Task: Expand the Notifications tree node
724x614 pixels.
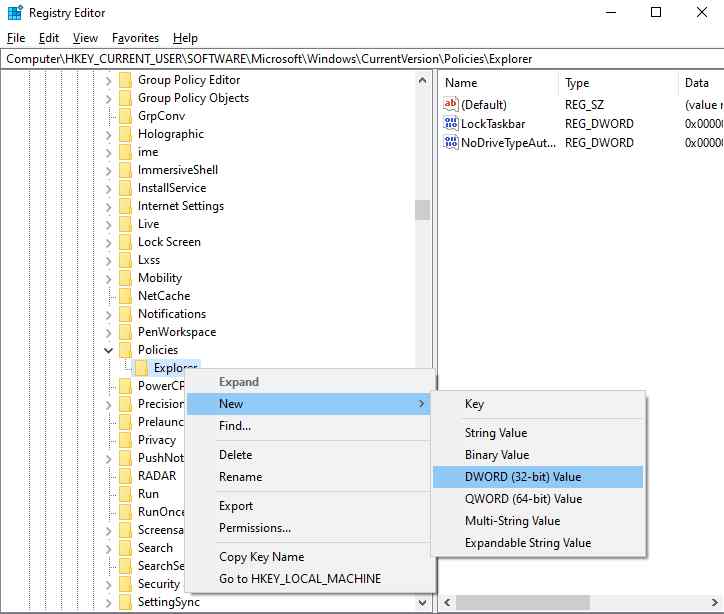Action: [109, 315]
